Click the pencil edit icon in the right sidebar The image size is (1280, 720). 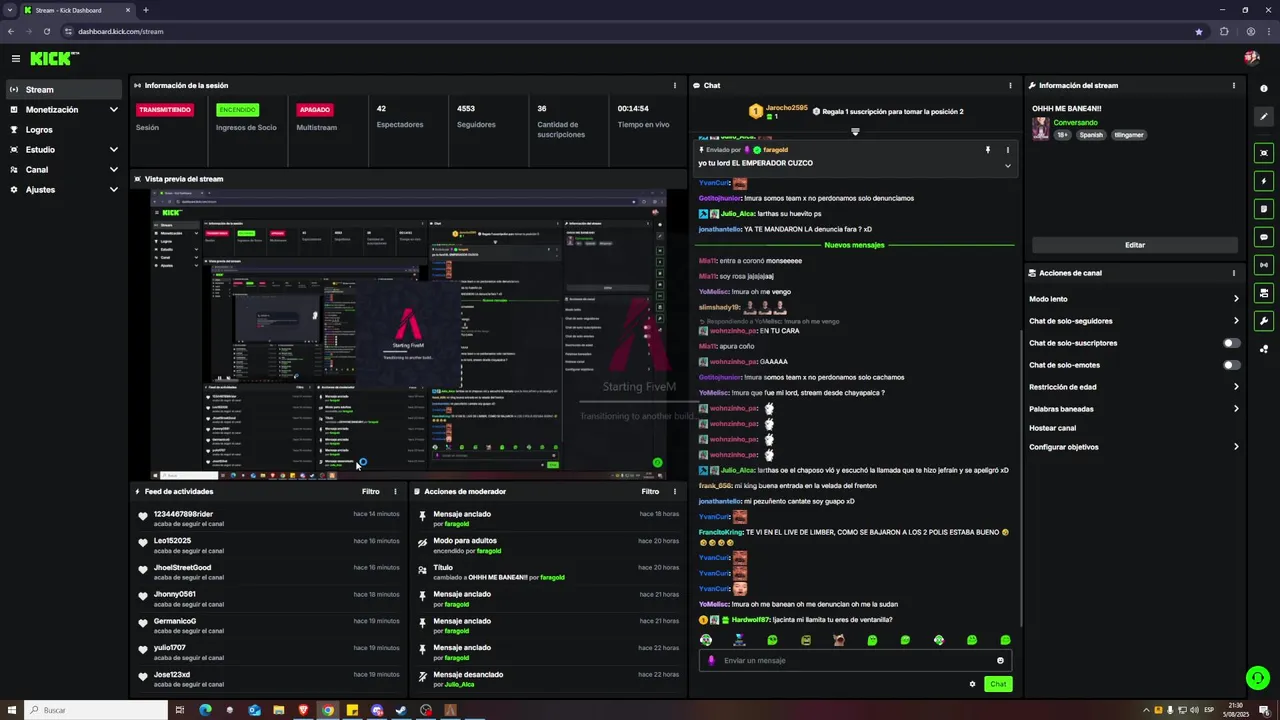click(1264, 117)
